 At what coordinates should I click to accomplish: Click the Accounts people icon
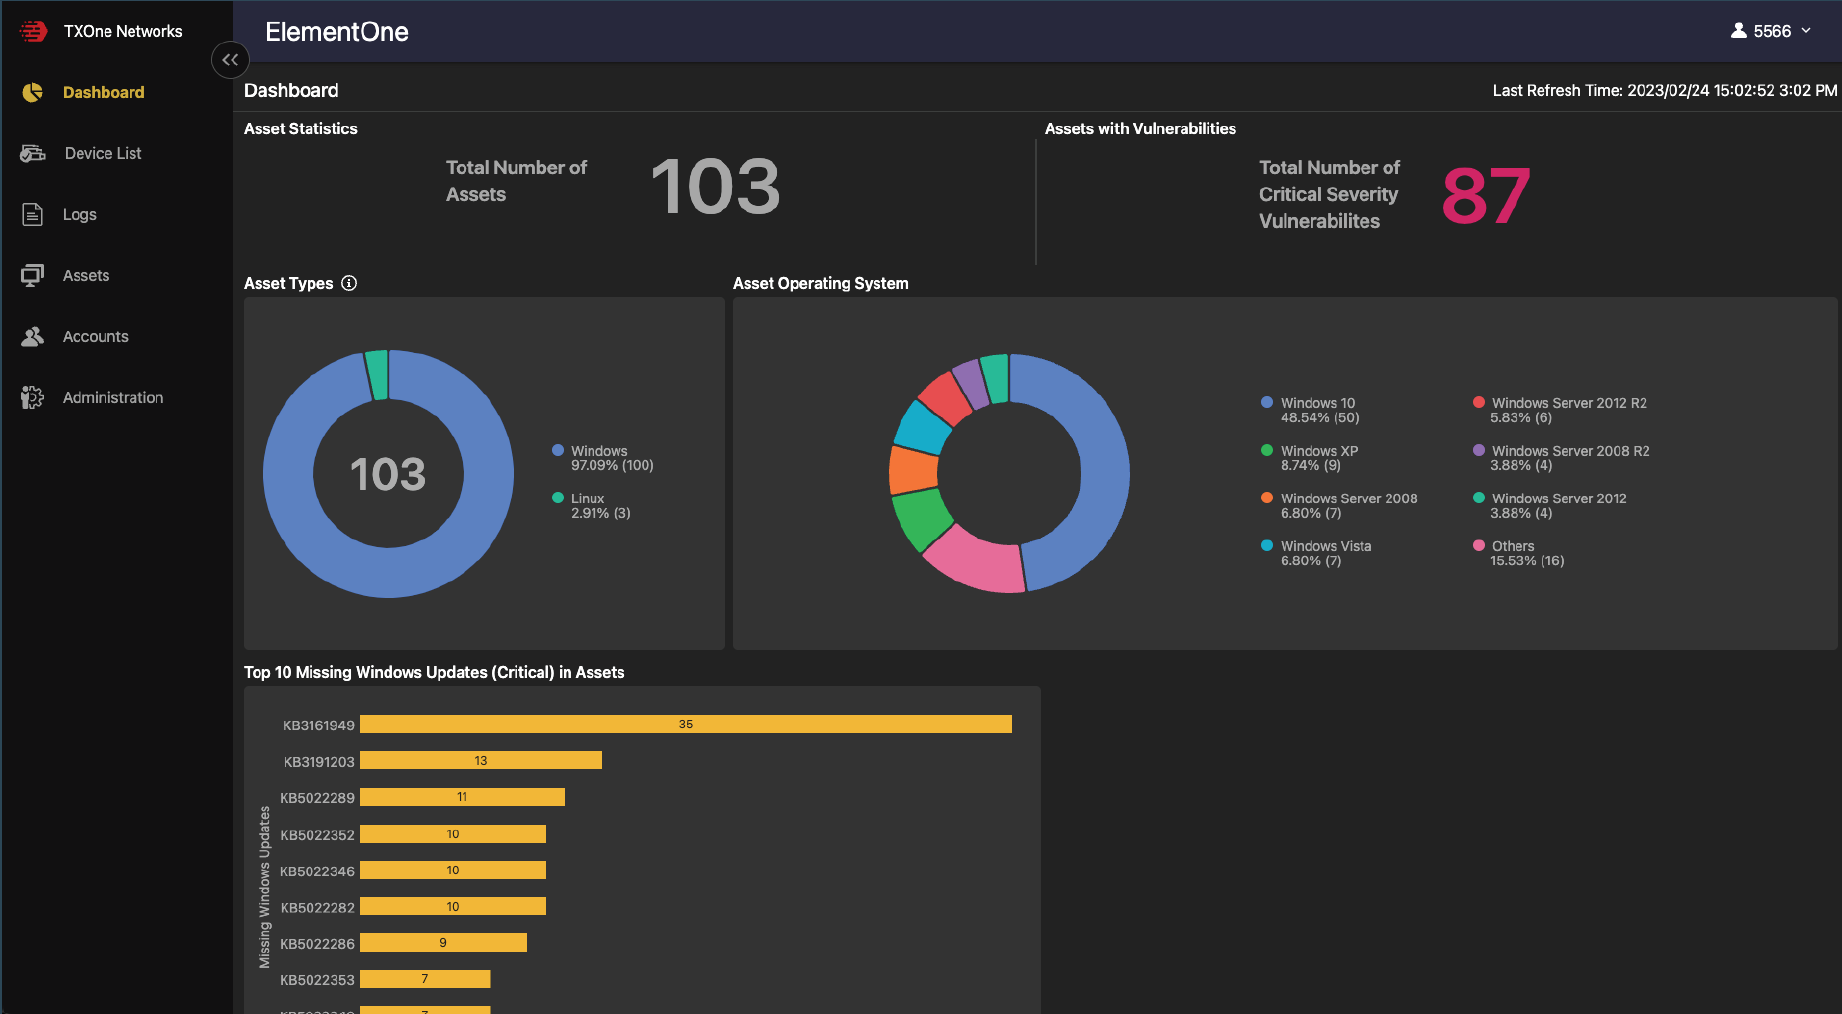(33, 336)
